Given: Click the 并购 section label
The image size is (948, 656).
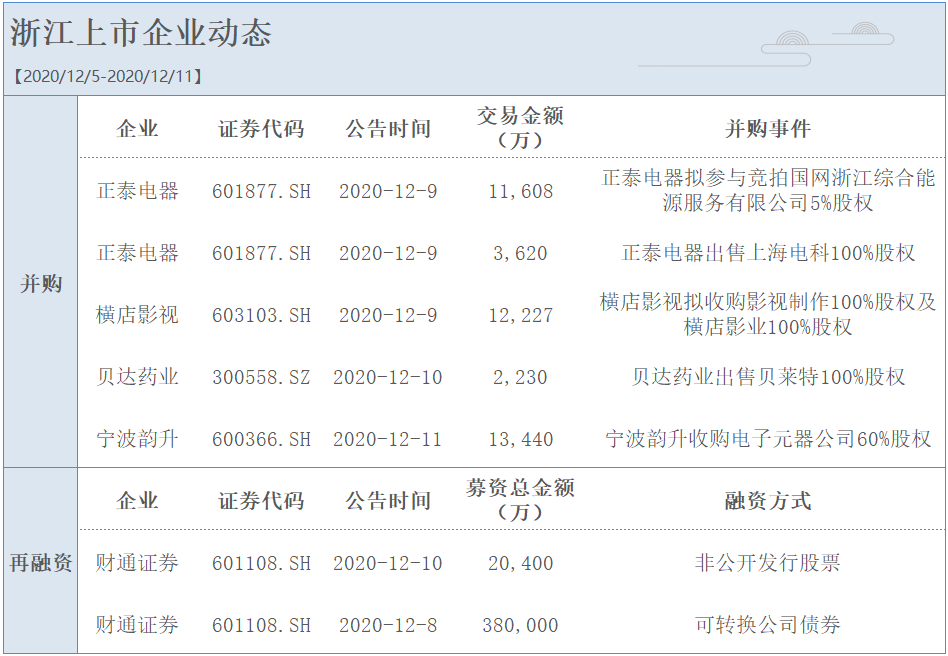Looking at the screenshot, I should point(41,284).
